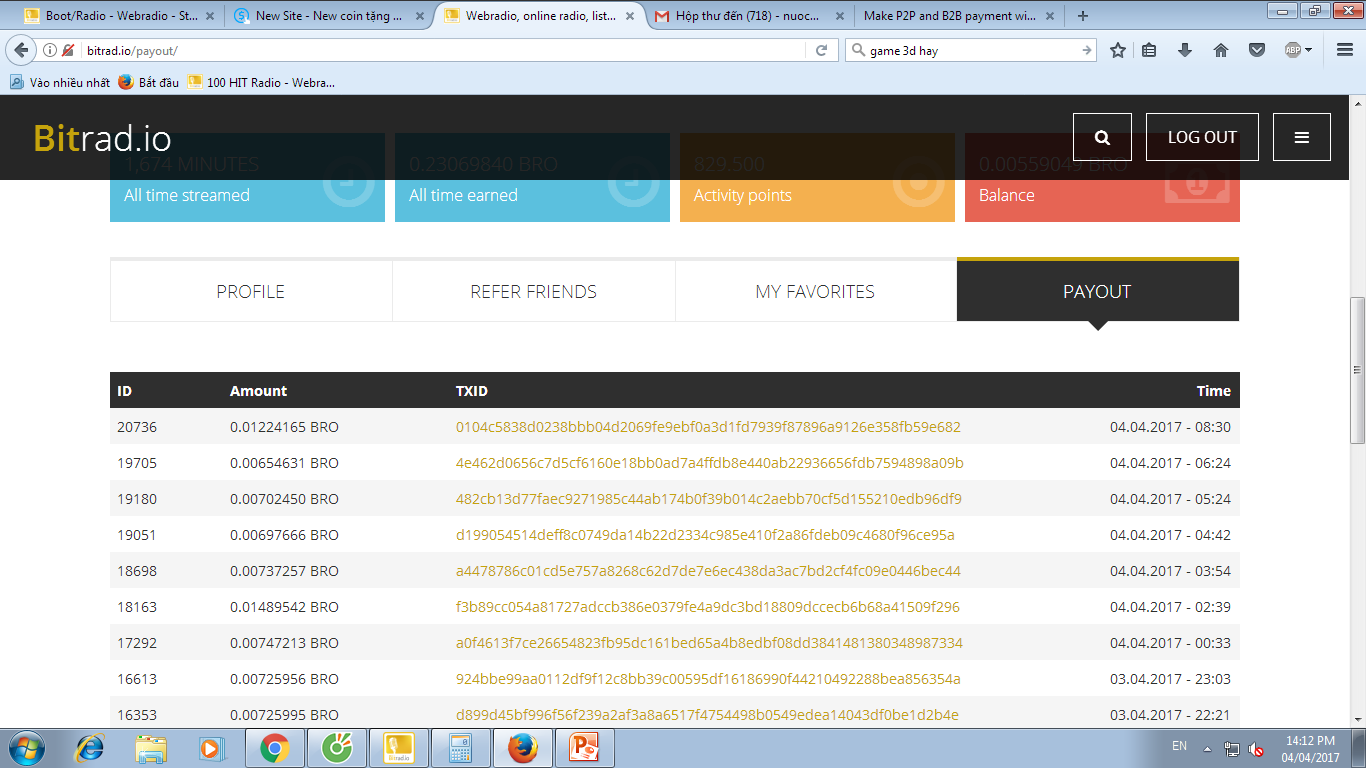Image resolution: width=1366 pixels, height=768 pixels.
Task: Select the Webradio, online radio browser tab
Action: click(x=538, y=15)
